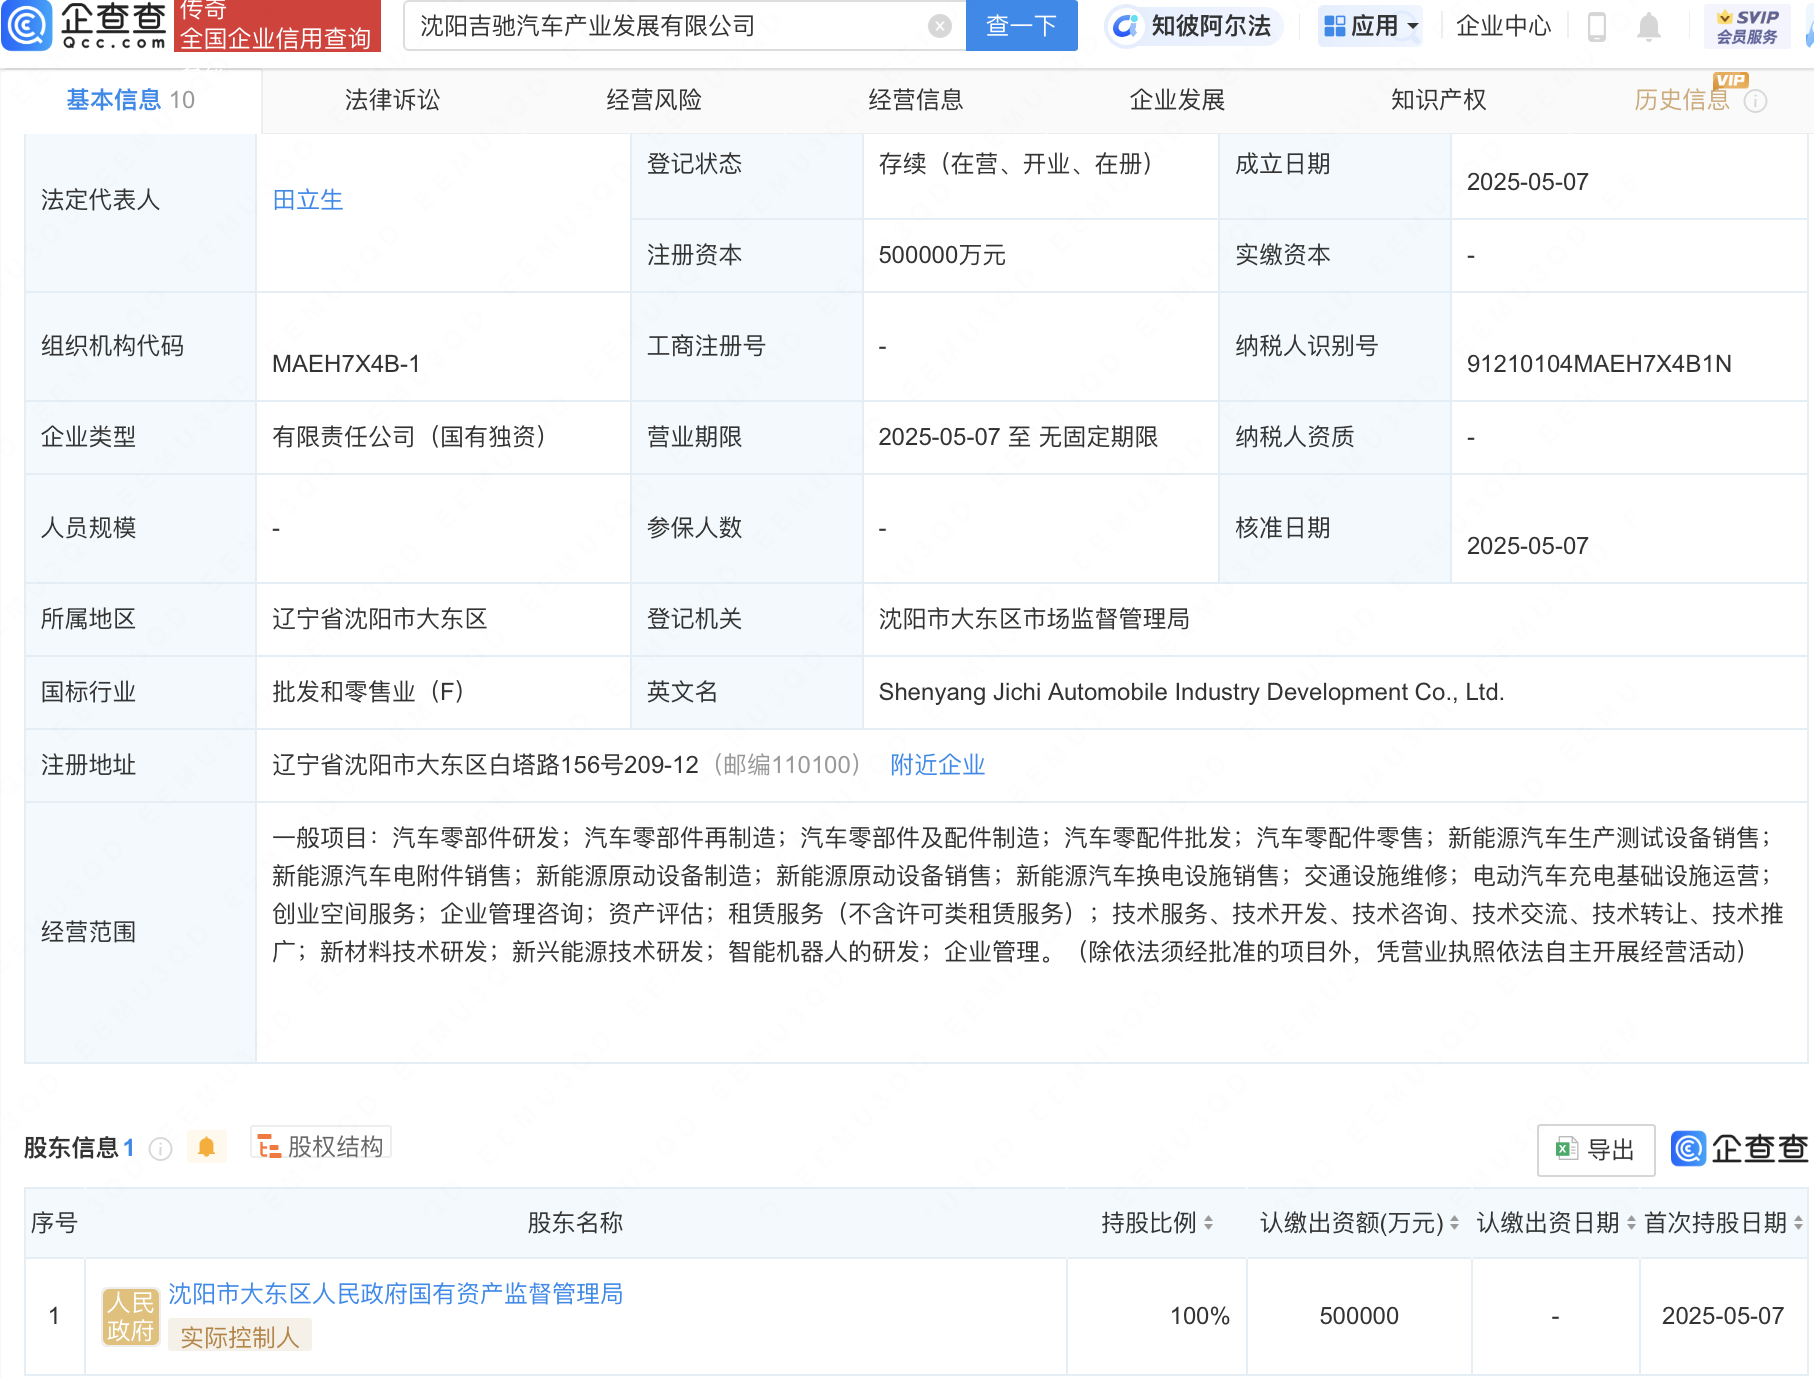Click the 实际控制人 tag
The height and width of the screenshot is (1378, 1814).
tap(239, 1337)
